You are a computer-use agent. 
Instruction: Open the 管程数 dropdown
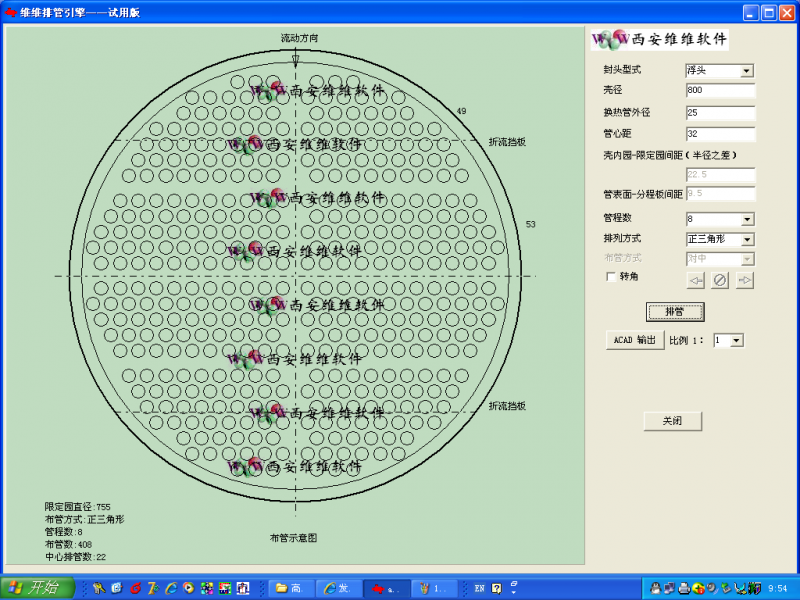[x=747, y=219]
